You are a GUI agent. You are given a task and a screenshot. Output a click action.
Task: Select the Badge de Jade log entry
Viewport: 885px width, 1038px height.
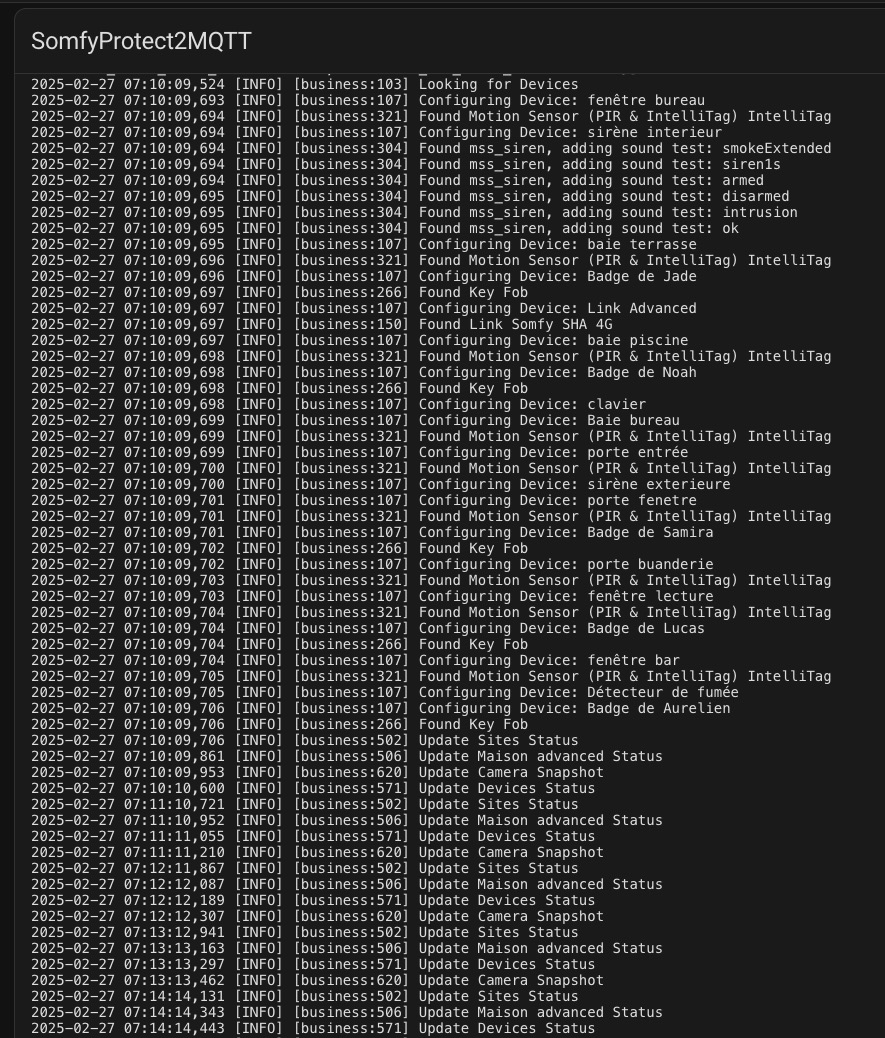click(x=363, y=276)
